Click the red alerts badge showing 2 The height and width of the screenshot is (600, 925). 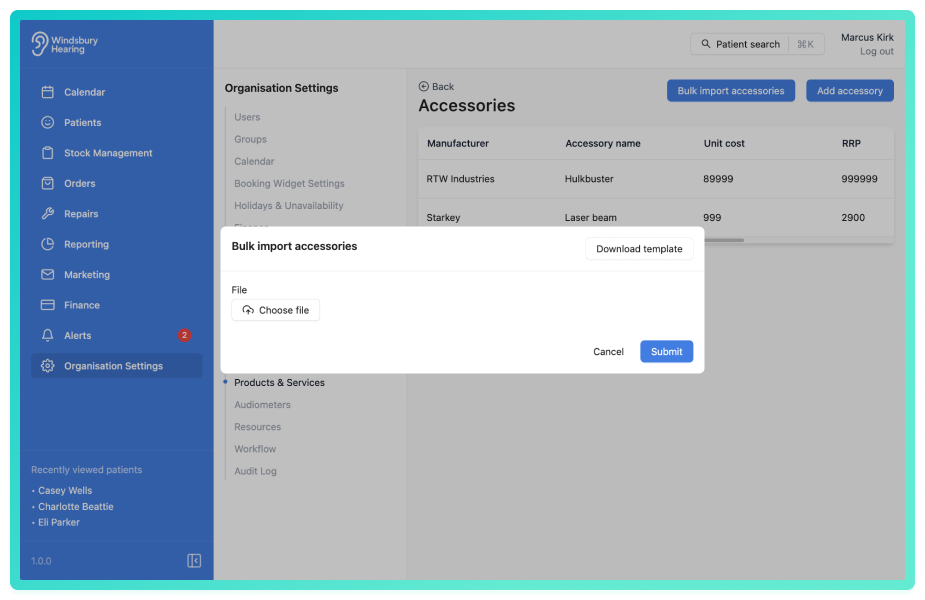click(184, 335)
